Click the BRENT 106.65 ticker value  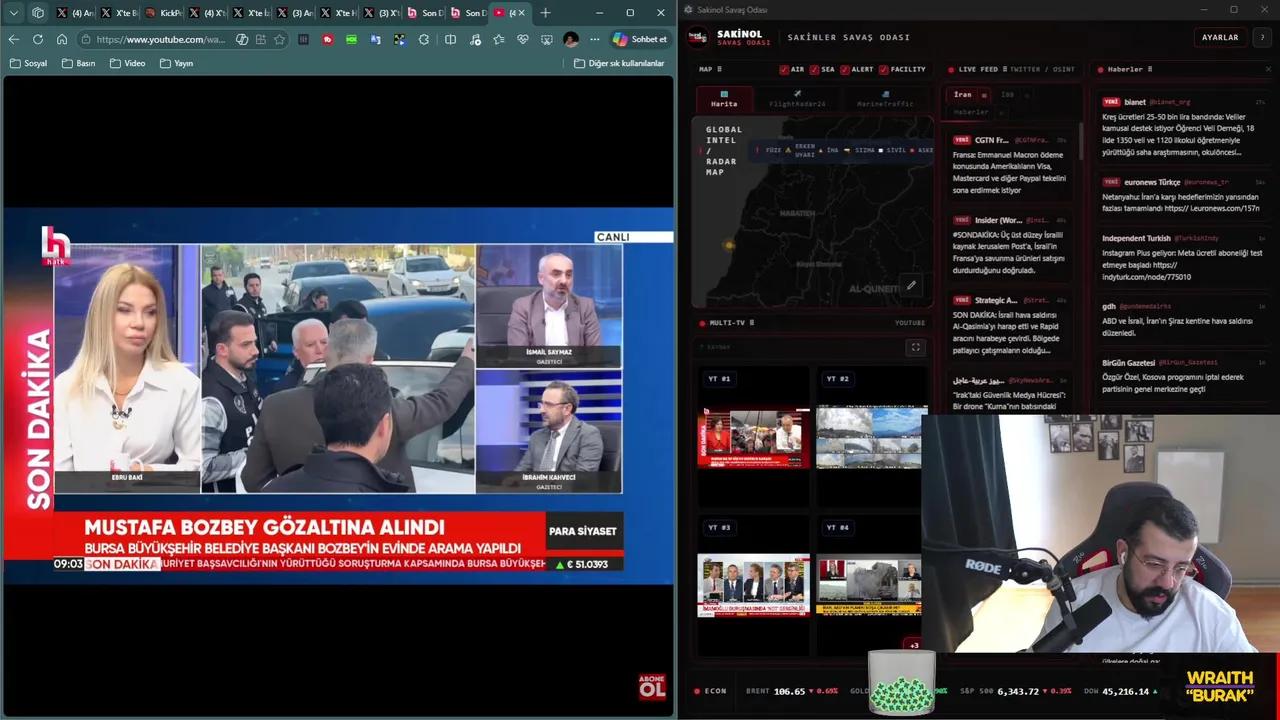789,691
